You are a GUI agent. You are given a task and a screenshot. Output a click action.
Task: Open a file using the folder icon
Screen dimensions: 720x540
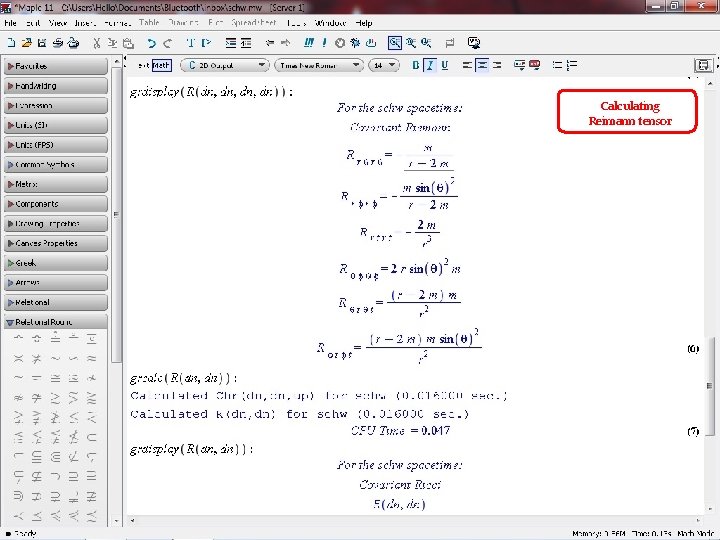pos(27,43)
